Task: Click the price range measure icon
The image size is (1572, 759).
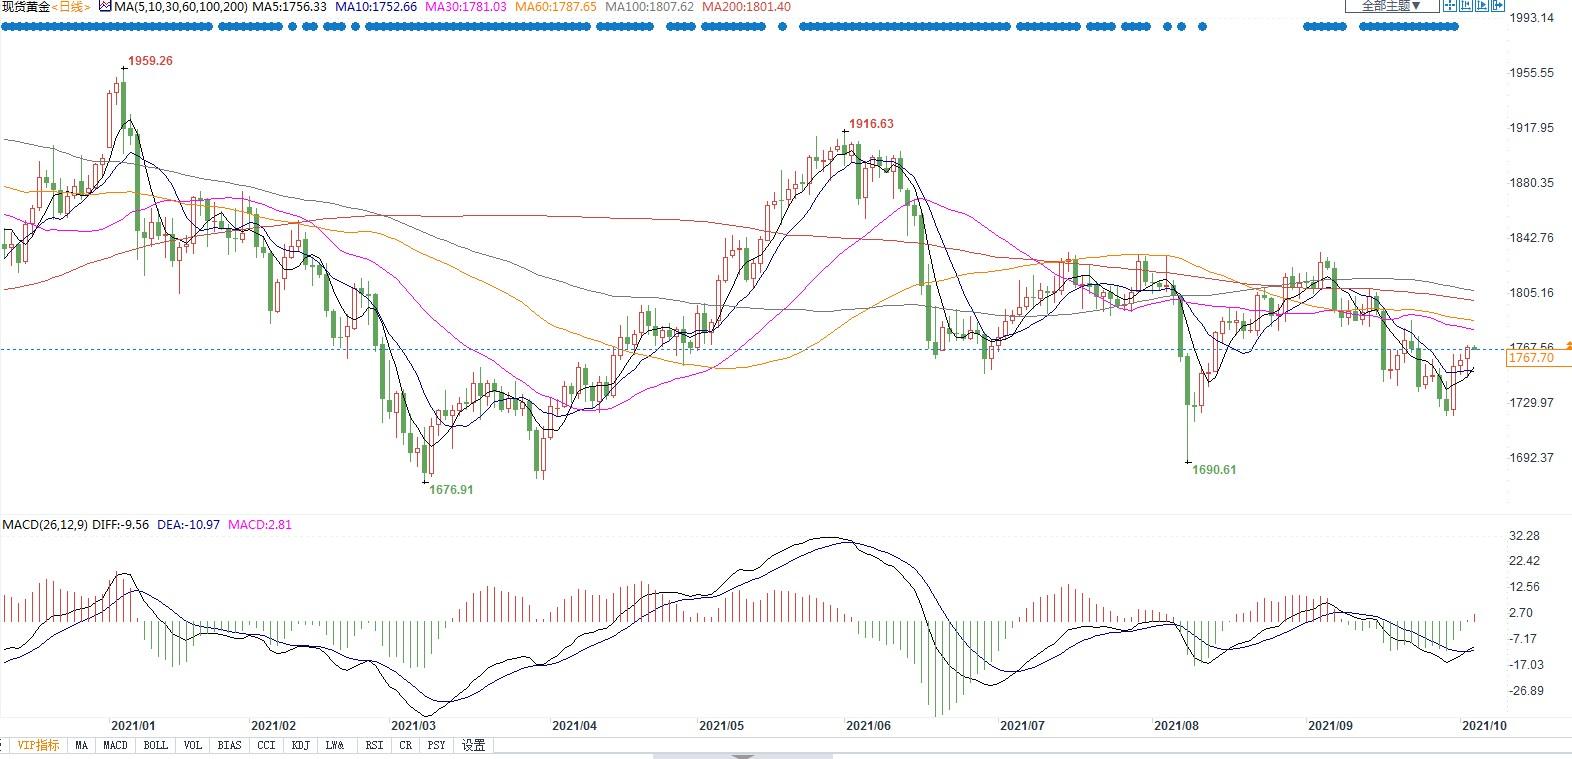Action: pyautogui.click(x=1466, y=5)
